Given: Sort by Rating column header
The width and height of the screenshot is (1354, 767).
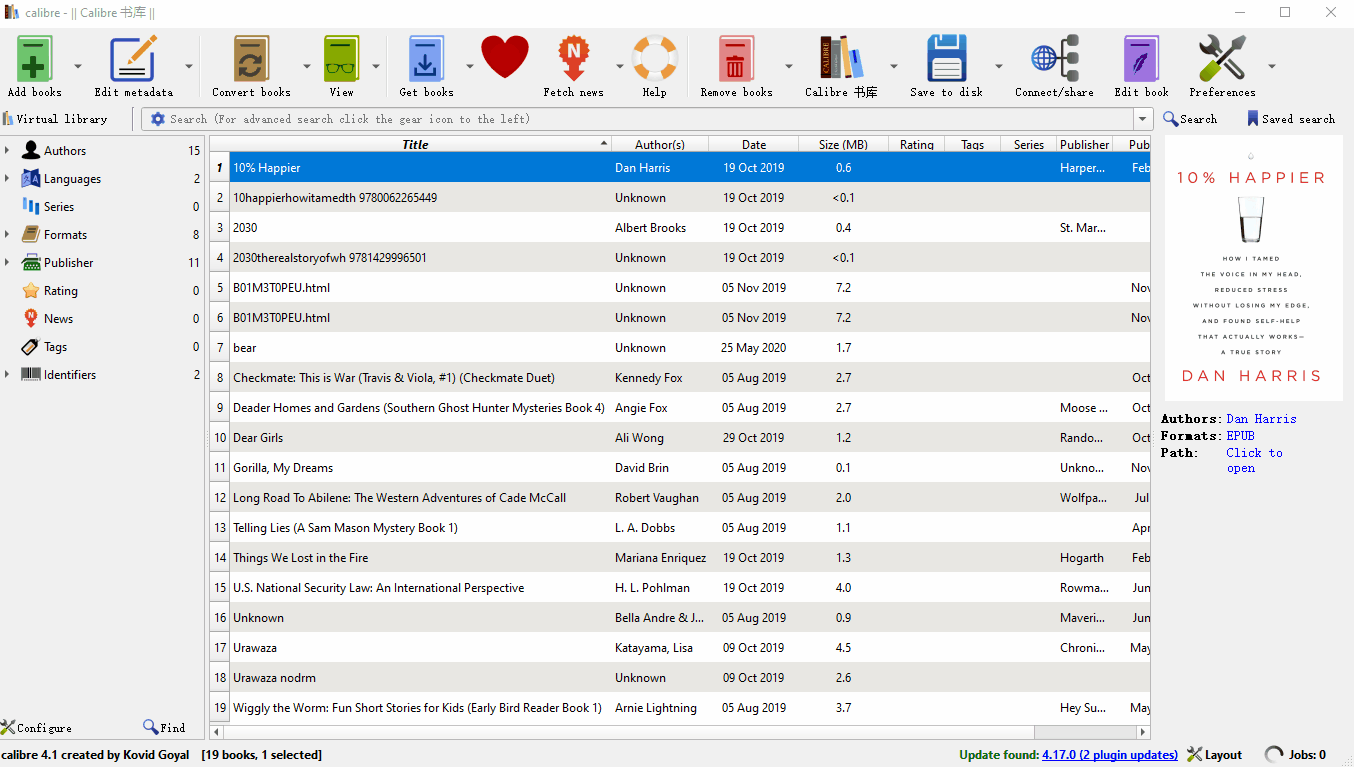Looking at the screenshot, I should [x=917, y=144].
